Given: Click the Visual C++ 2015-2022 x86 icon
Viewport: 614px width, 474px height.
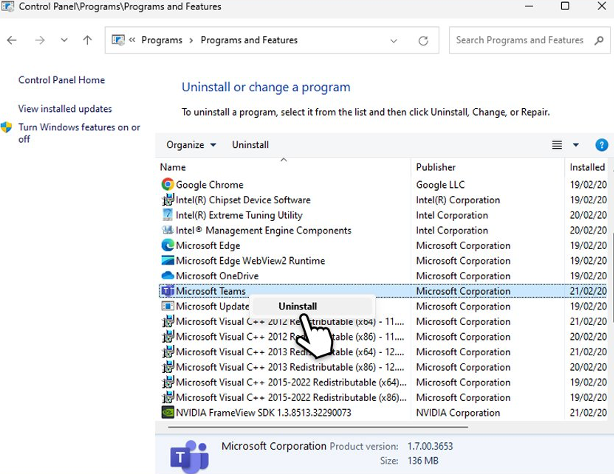Looking at the screenshot, I should (x=168, y=397).
